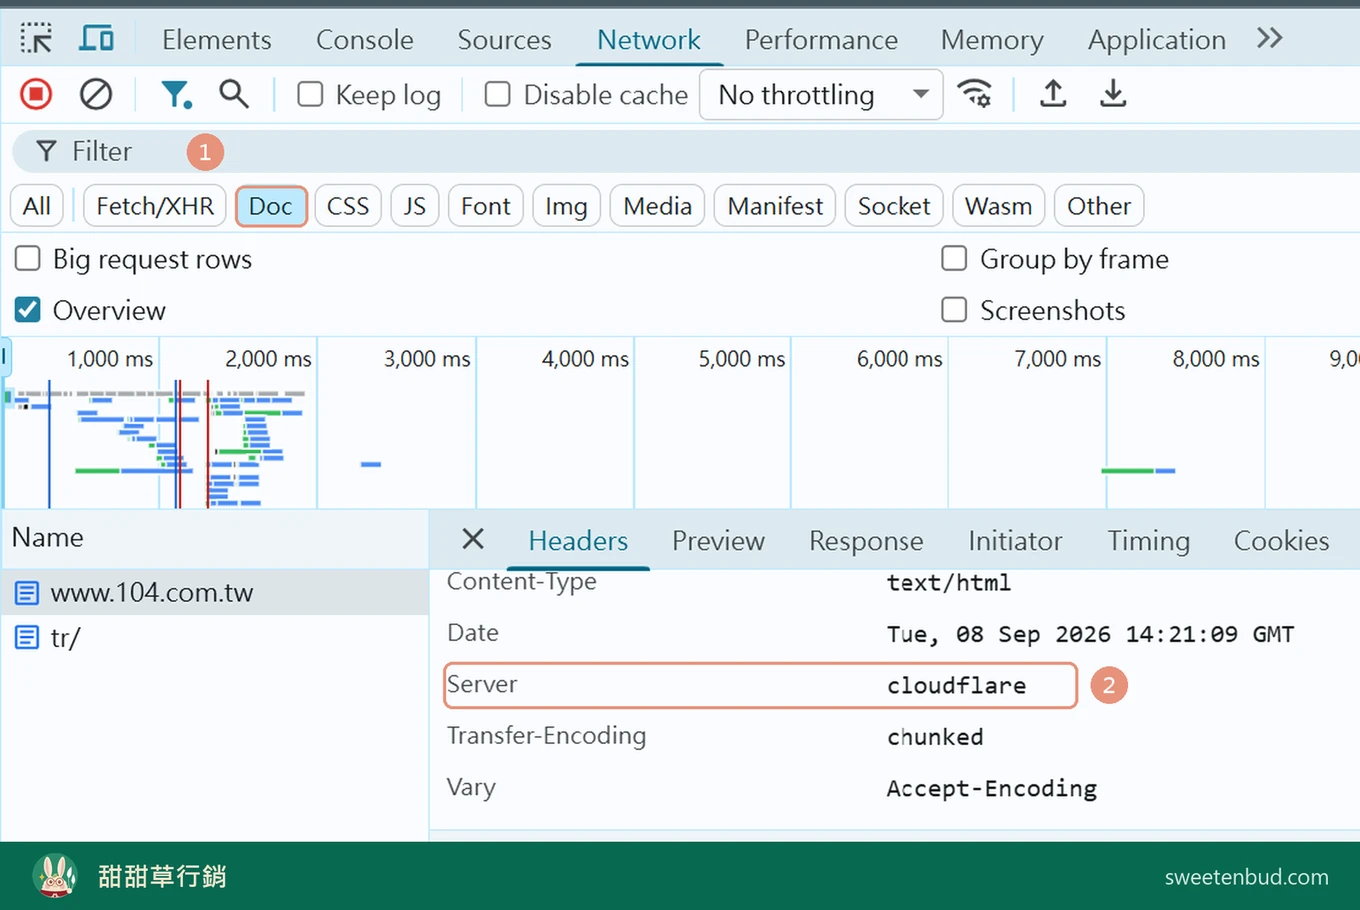Toggle the blue filter funnel icon
Image resolution: width=1360 pixels, height=910 pixels.
(176, 94)
